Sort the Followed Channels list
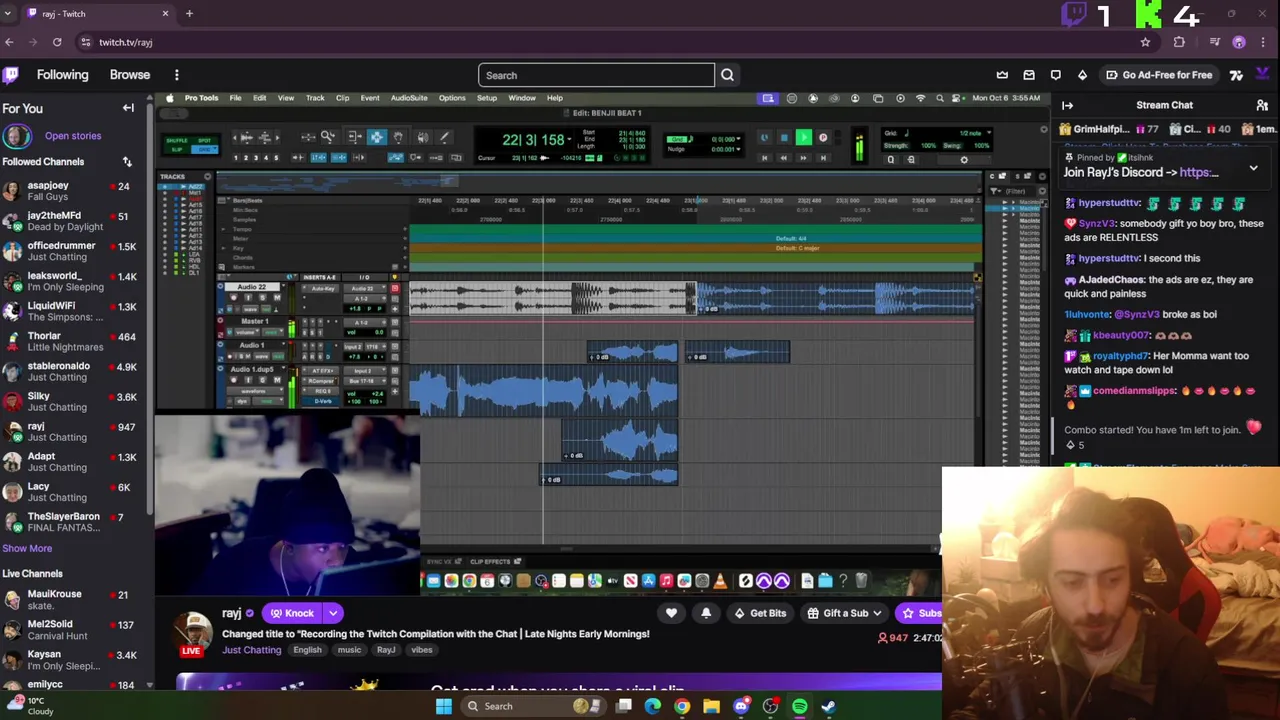The height and width of the screenshot is (720, 1280). [x=127, y=162]
